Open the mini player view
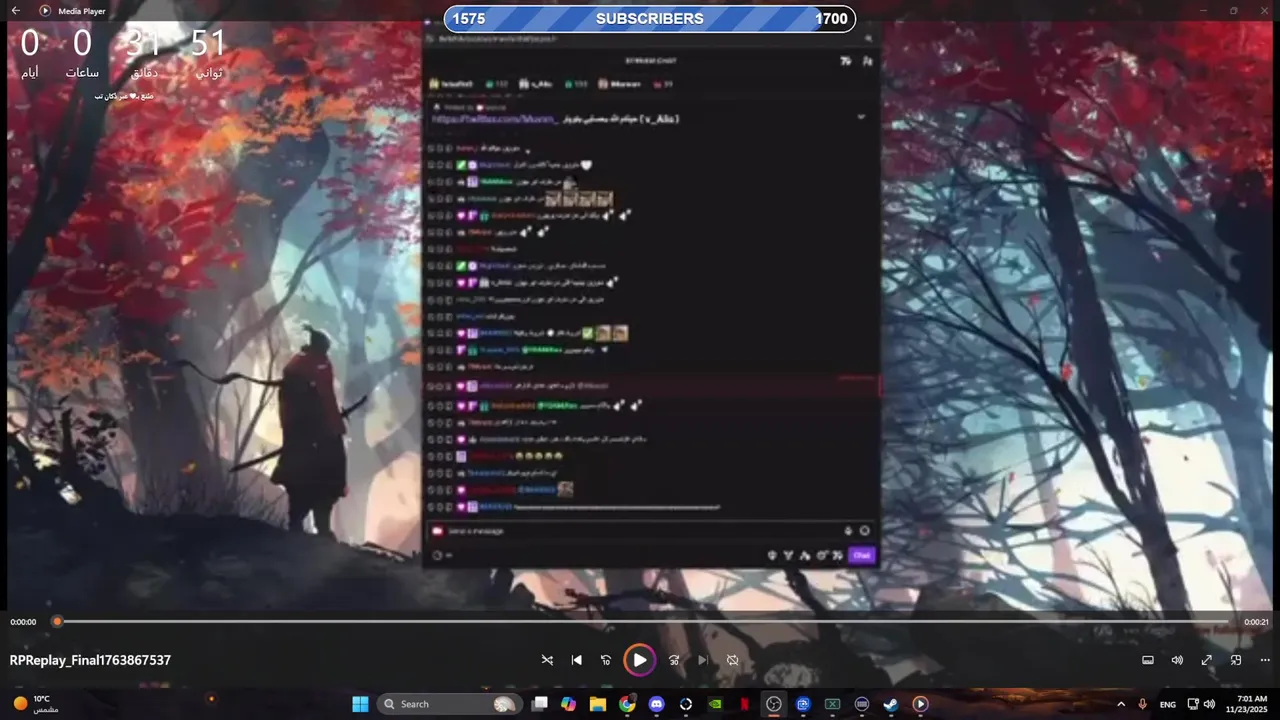The height and width of the screenshot is (720, 1280). [x=1236, y=660]
